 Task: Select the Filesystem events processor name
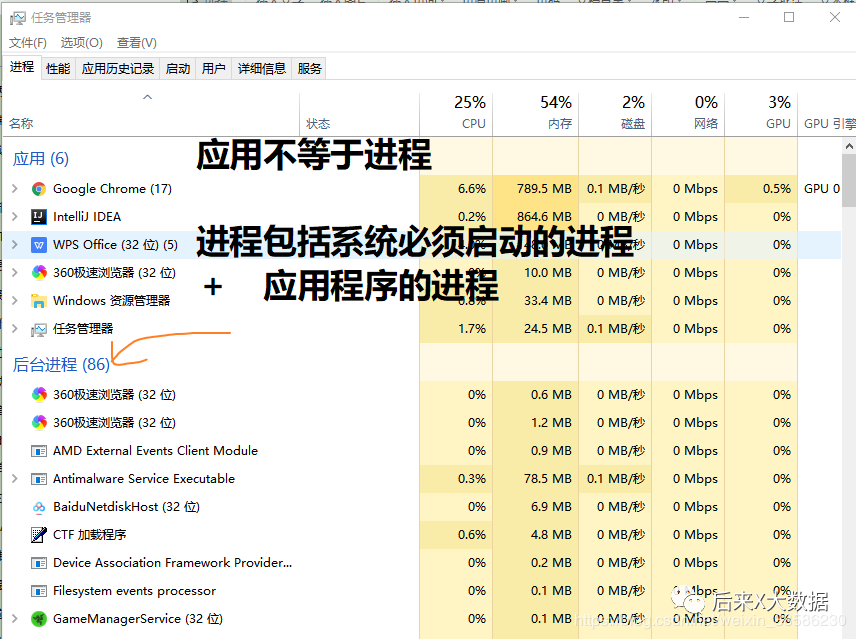[134, 591]
